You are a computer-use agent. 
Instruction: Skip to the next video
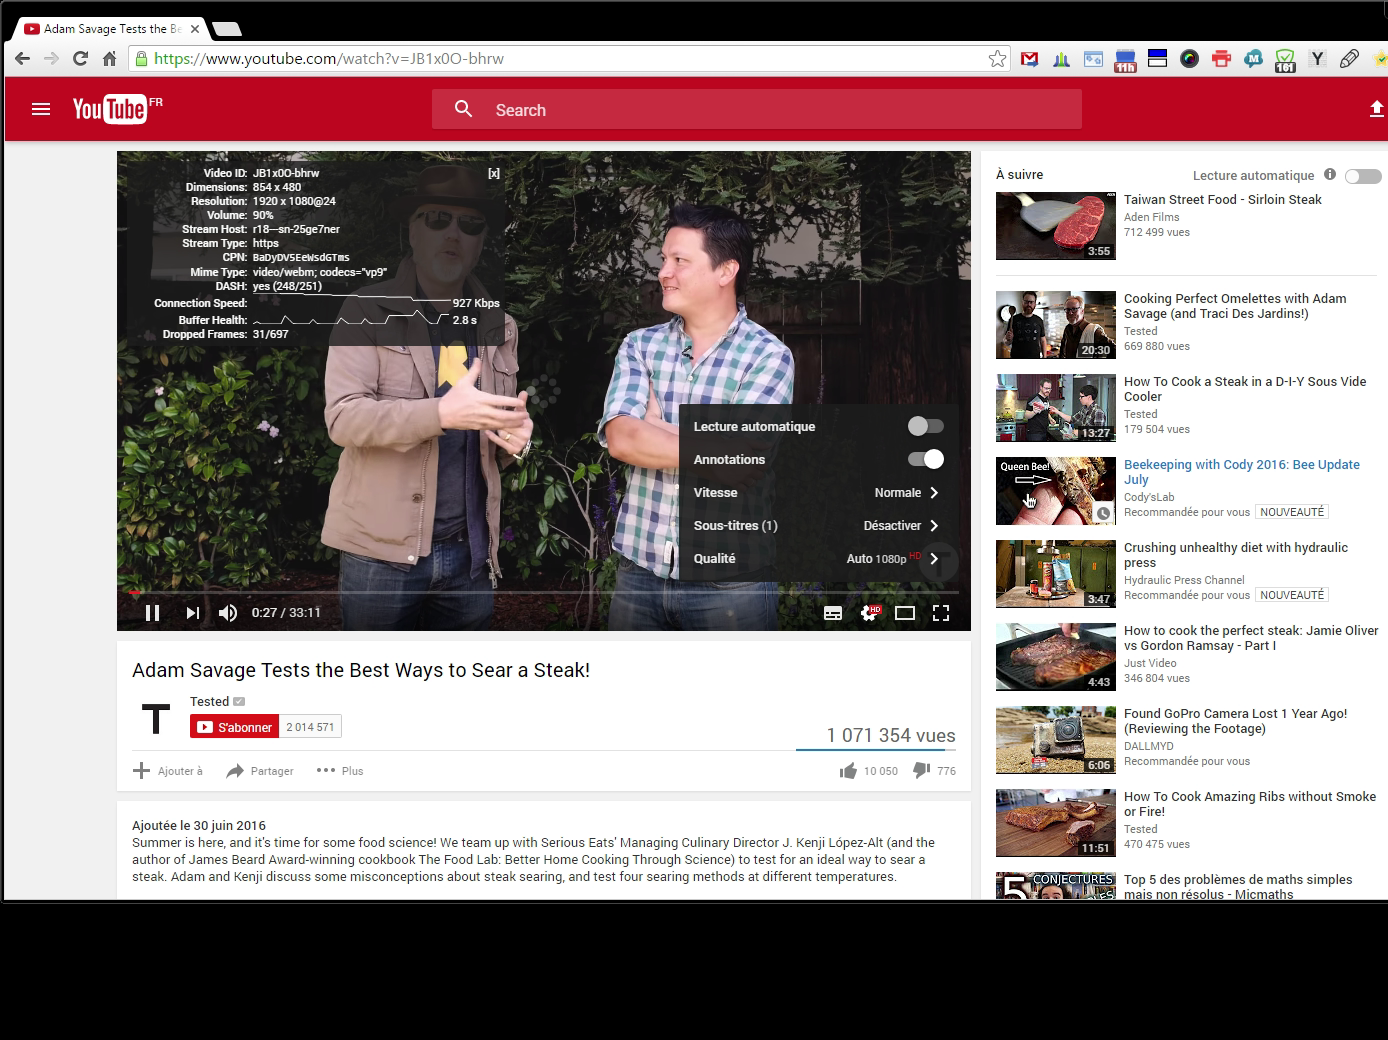pos(192,613)
